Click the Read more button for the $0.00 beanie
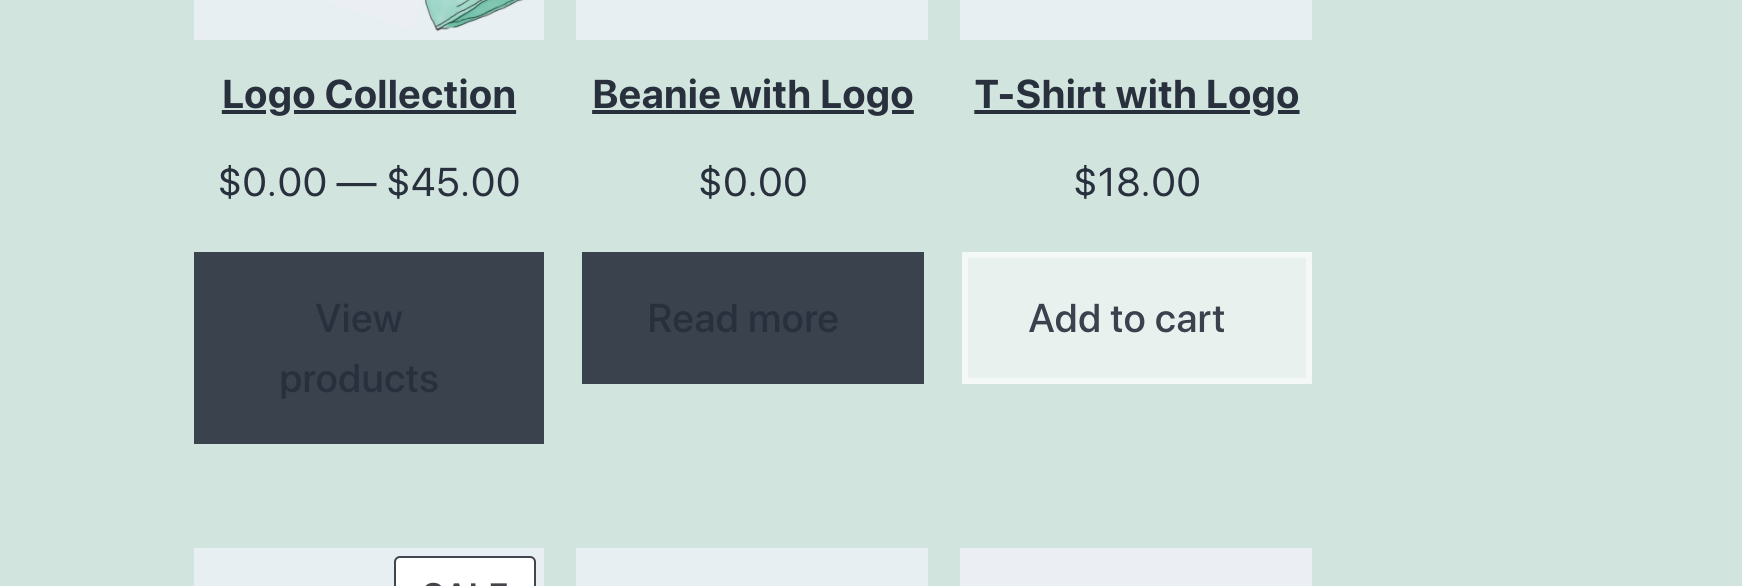Screen dimensions: 1742x586 point(752,318)
